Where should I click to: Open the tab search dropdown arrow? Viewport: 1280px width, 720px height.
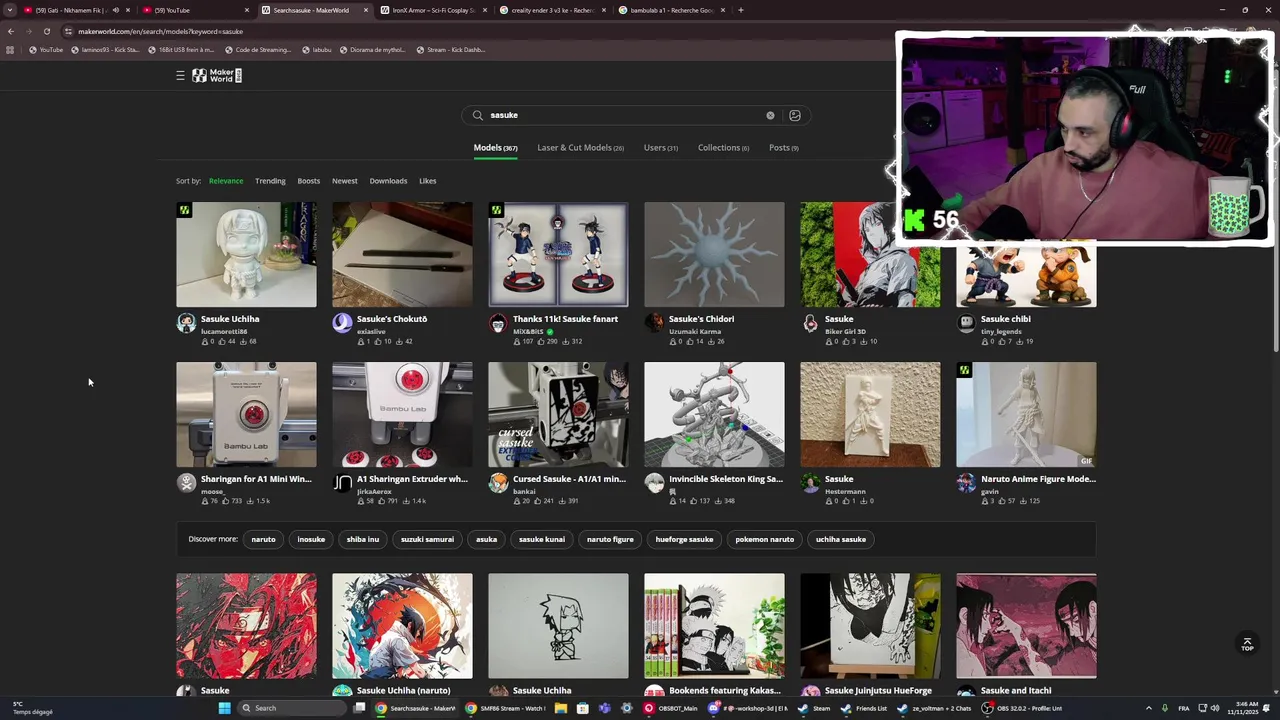point(10,10)
